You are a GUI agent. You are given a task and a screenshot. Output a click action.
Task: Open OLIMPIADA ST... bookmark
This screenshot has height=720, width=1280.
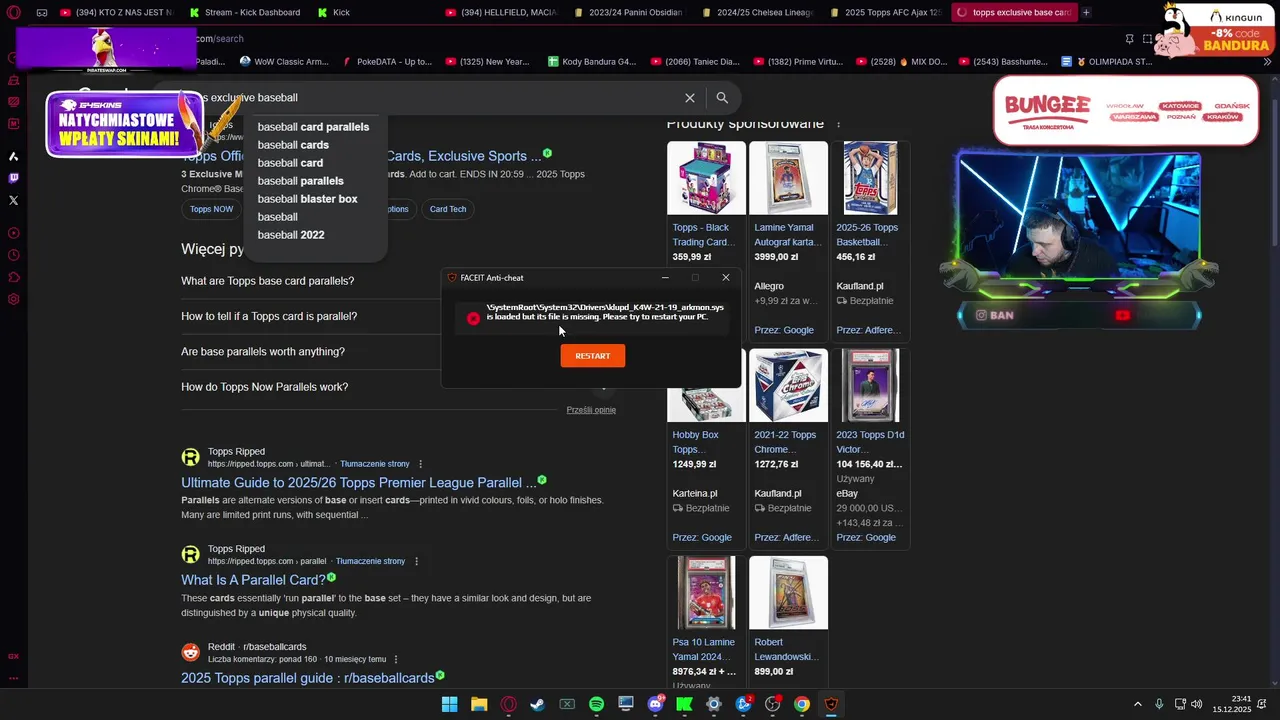(1107, 62)
